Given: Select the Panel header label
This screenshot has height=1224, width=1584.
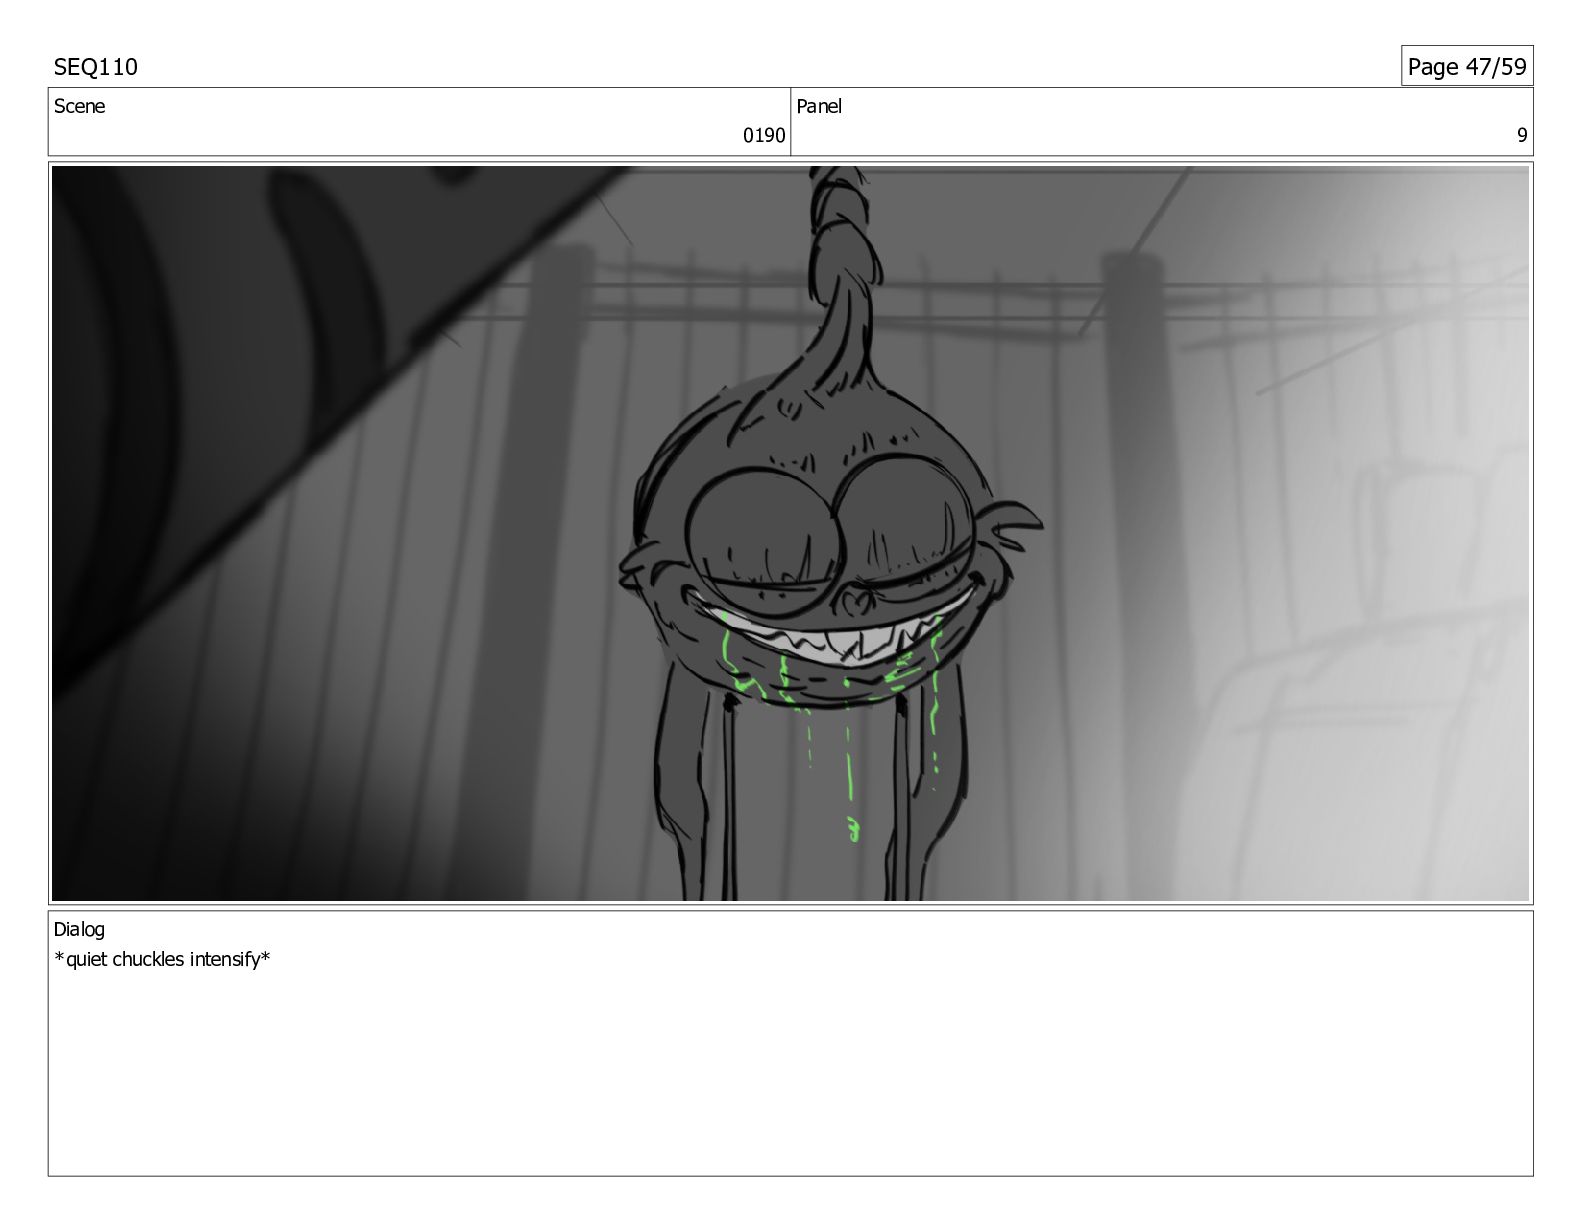Looking at the screenshot, I should [819, 106].
